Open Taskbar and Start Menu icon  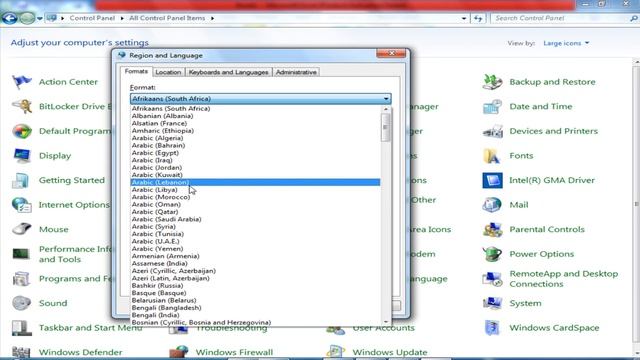(22, 328)
